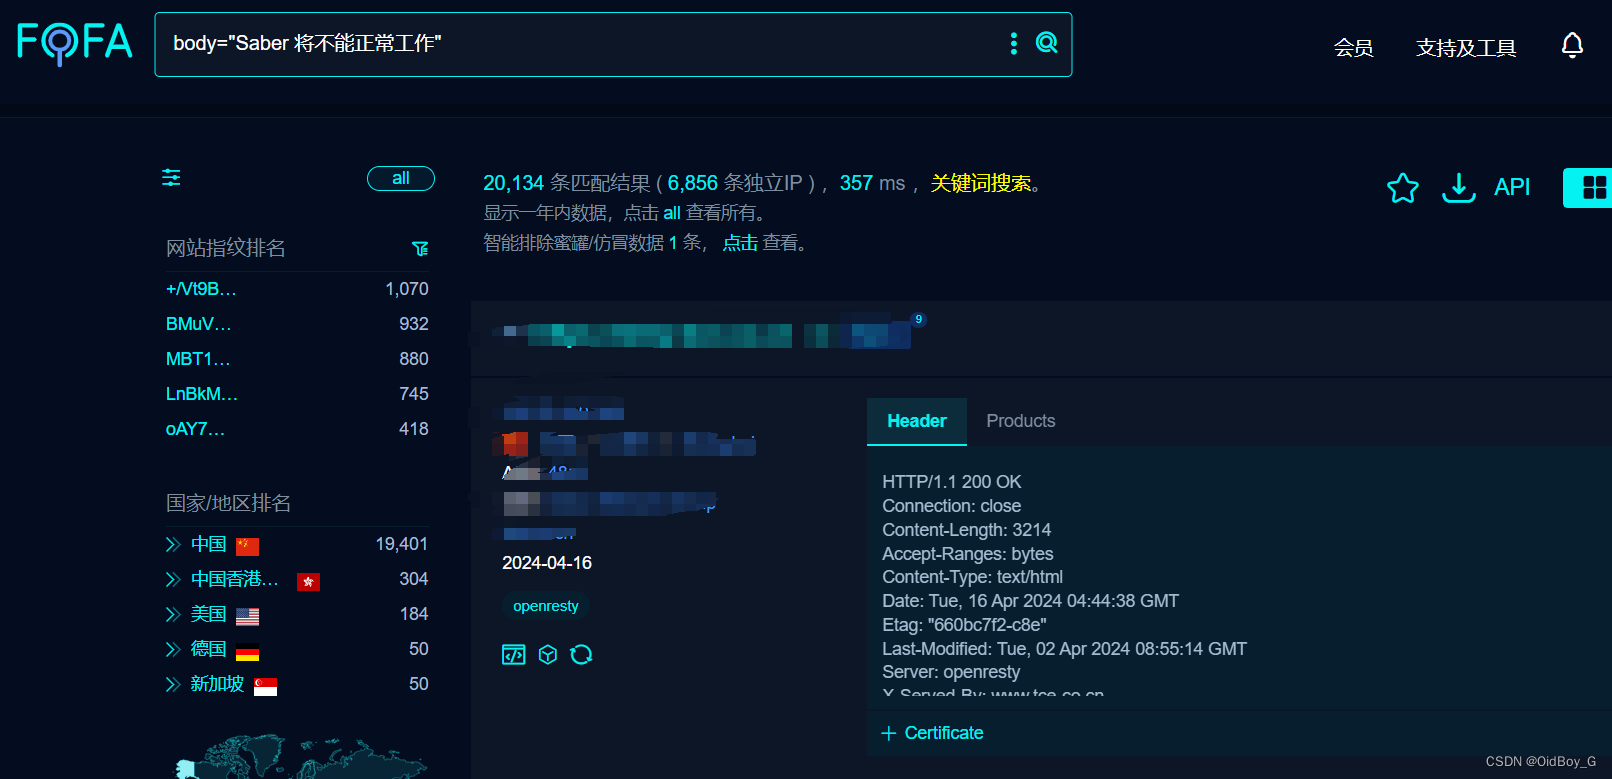This screenshot has width=1612, height=779.
Task: Click the 关键词搜索 link
Action: 981,183
